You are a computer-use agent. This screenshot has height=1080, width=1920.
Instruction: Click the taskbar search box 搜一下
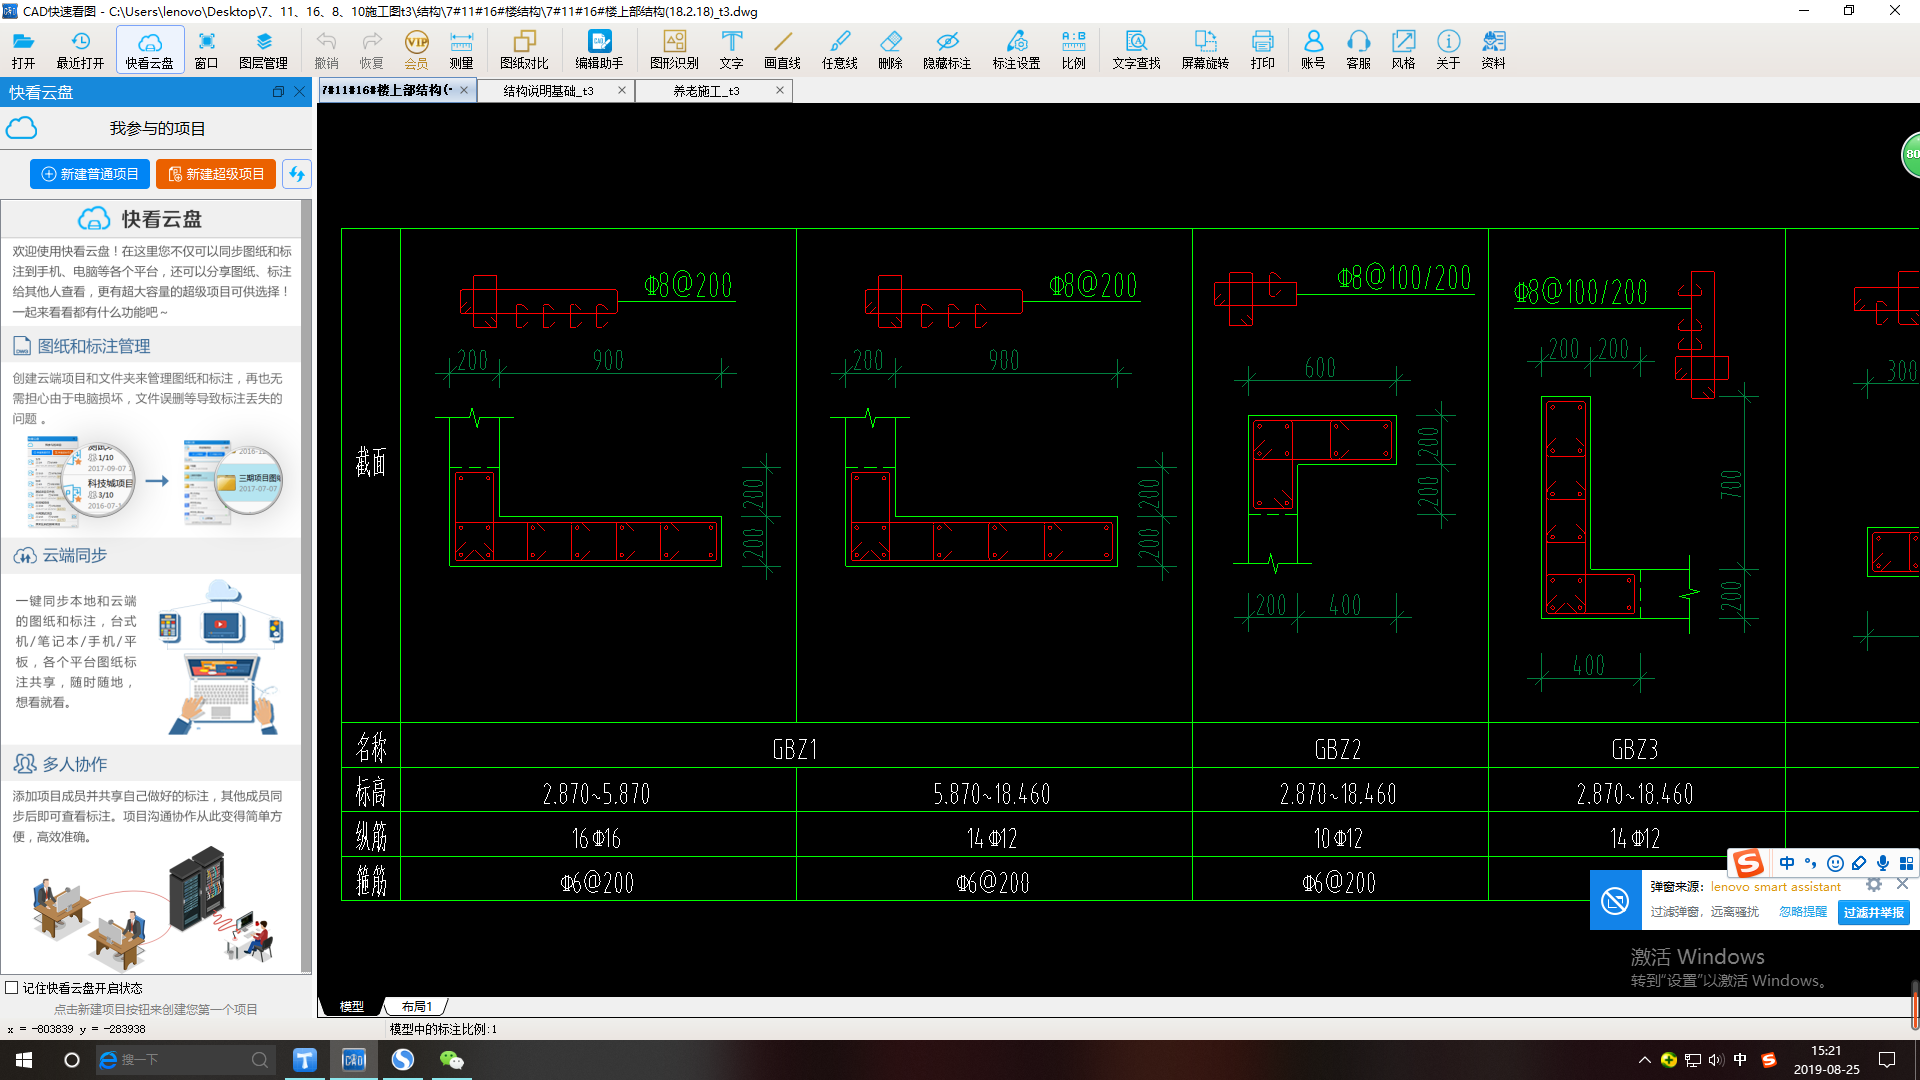coord(185,1060)
